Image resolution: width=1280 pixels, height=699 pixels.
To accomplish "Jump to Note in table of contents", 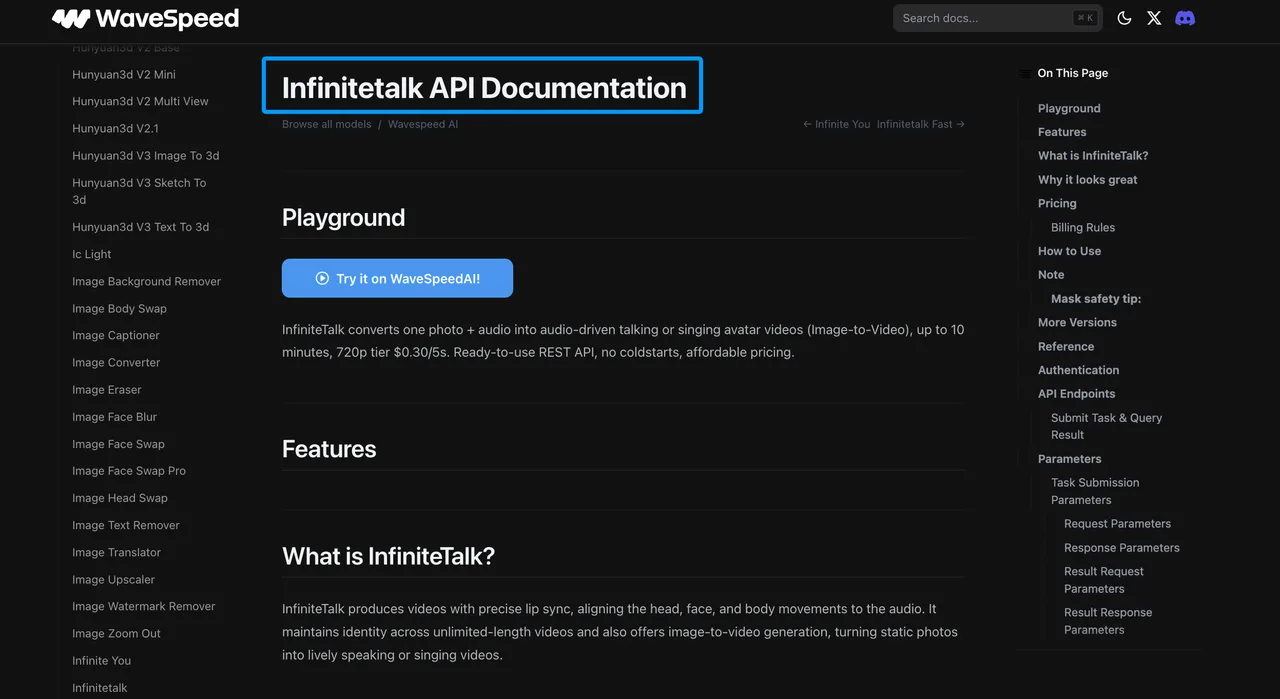I will point(1051,274).
